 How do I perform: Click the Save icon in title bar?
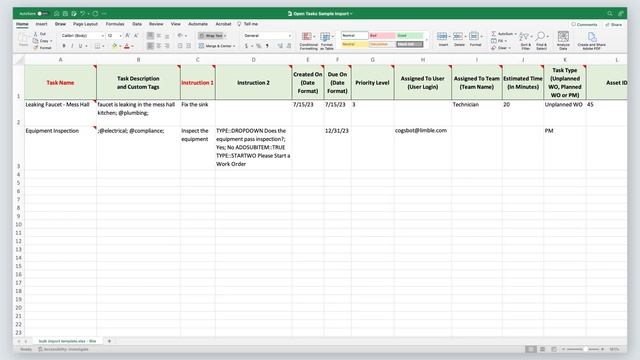click(x=65, y=13)
